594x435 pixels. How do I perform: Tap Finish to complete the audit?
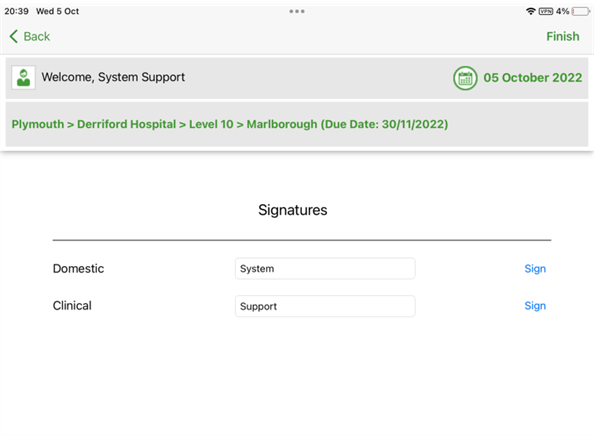tap(563, 36)
